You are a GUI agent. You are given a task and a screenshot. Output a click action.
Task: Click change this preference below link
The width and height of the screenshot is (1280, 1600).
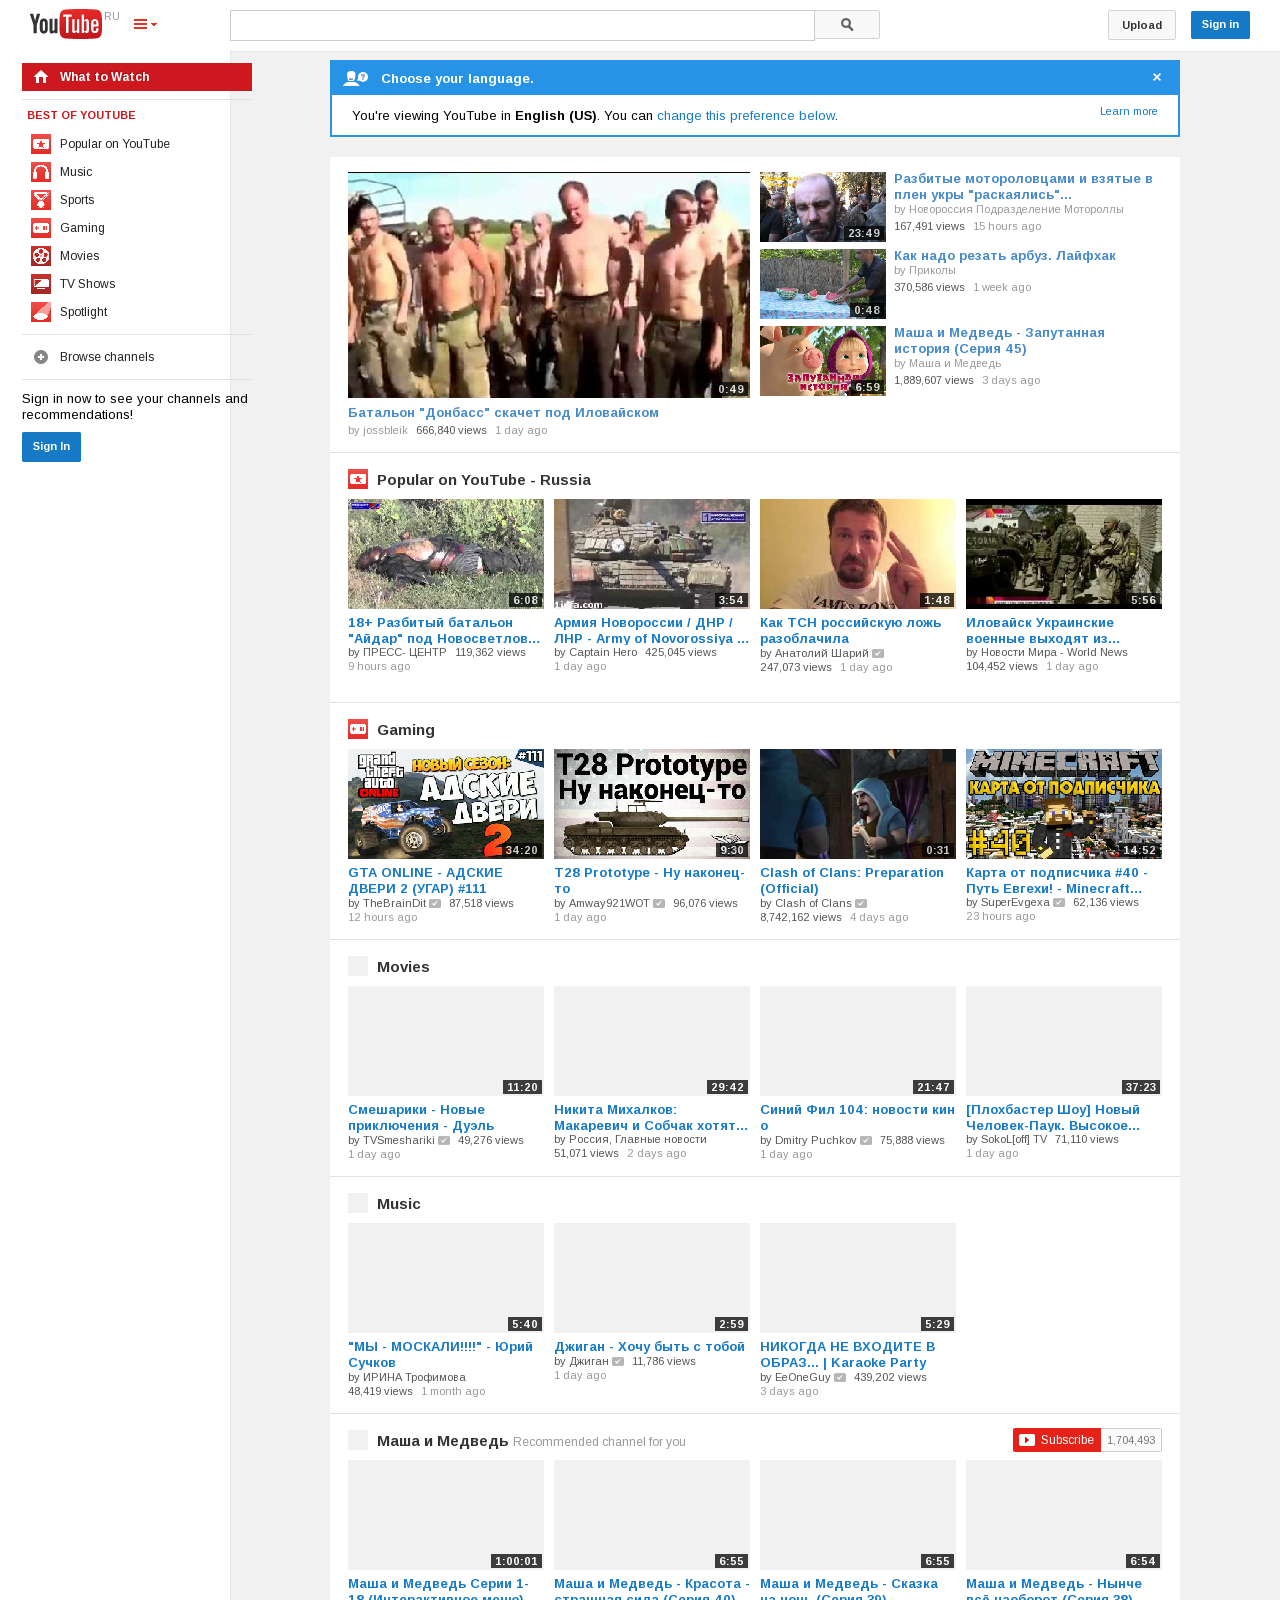pos(746,116)
